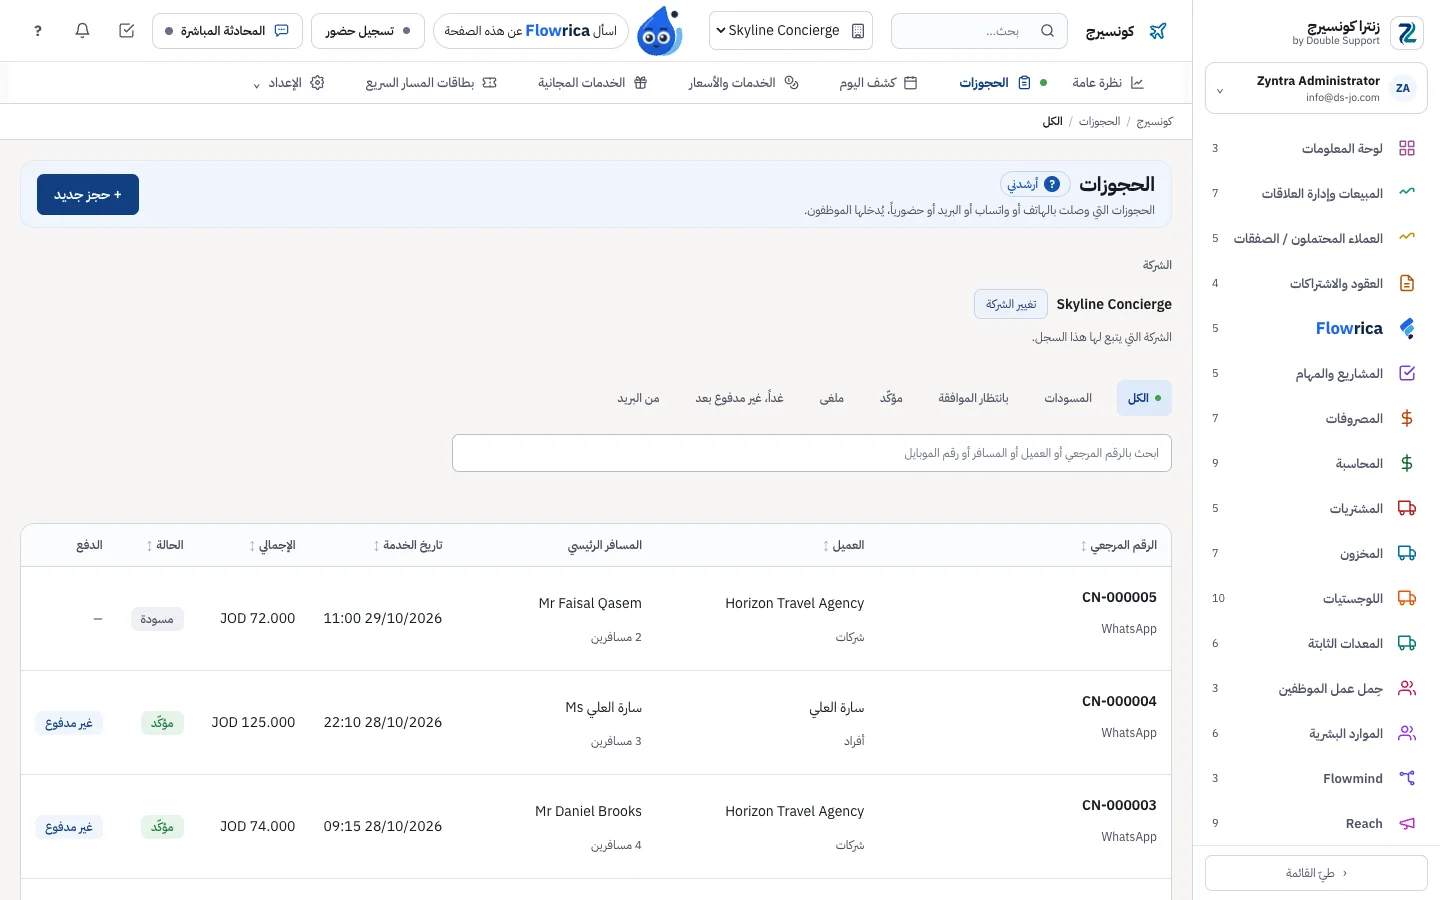
Task: Click the تسجيل حضور button
Action: [368, 31]
